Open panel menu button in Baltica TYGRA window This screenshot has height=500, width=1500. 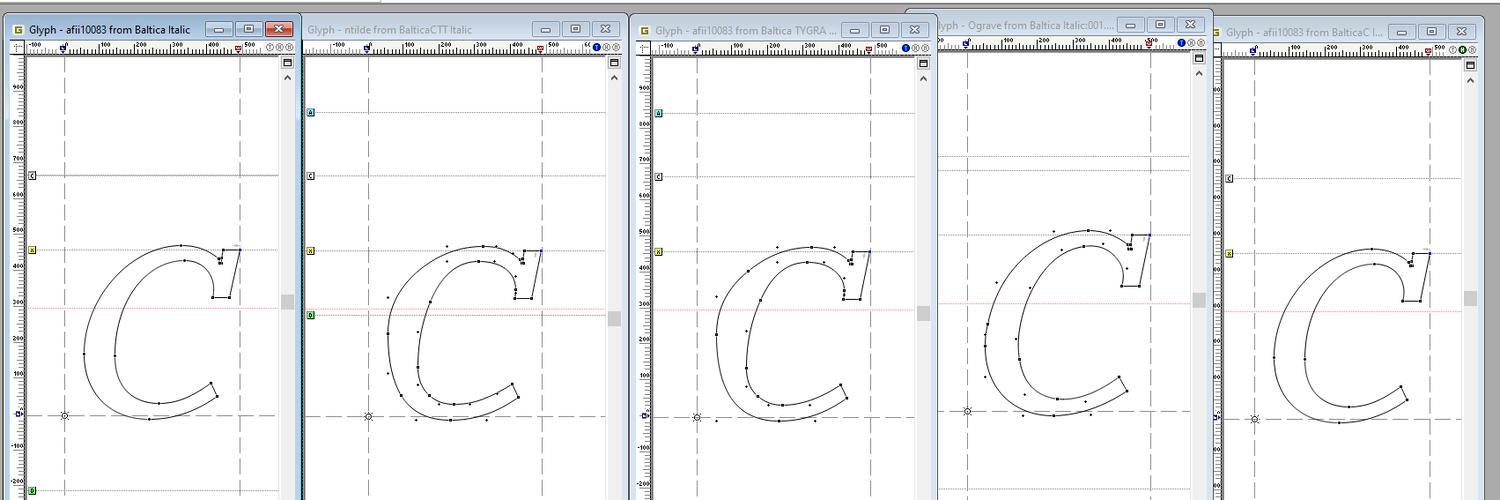tap(923, 63)
